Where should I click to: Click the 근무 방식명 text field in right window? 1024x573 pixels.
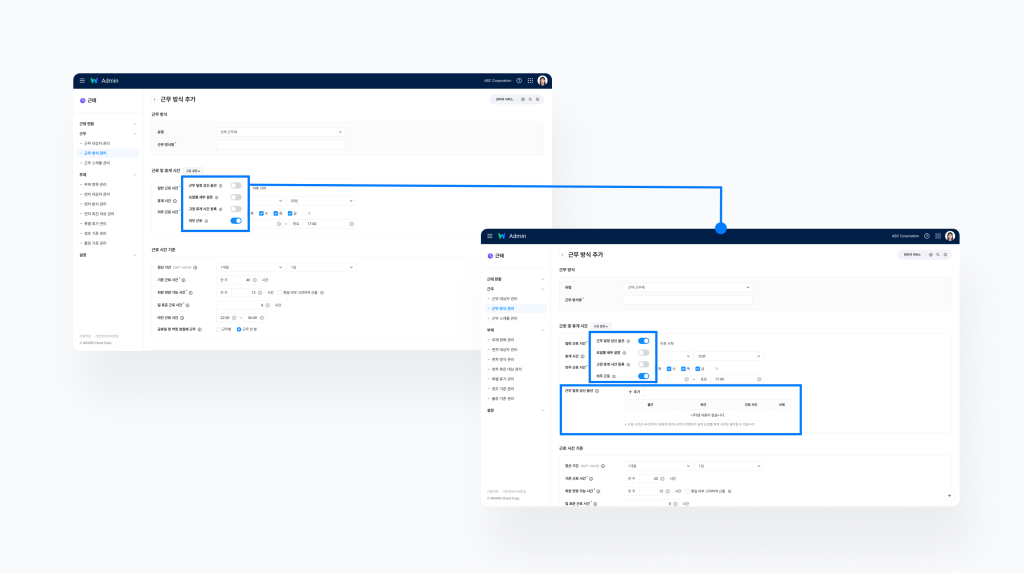coord(685,299)
